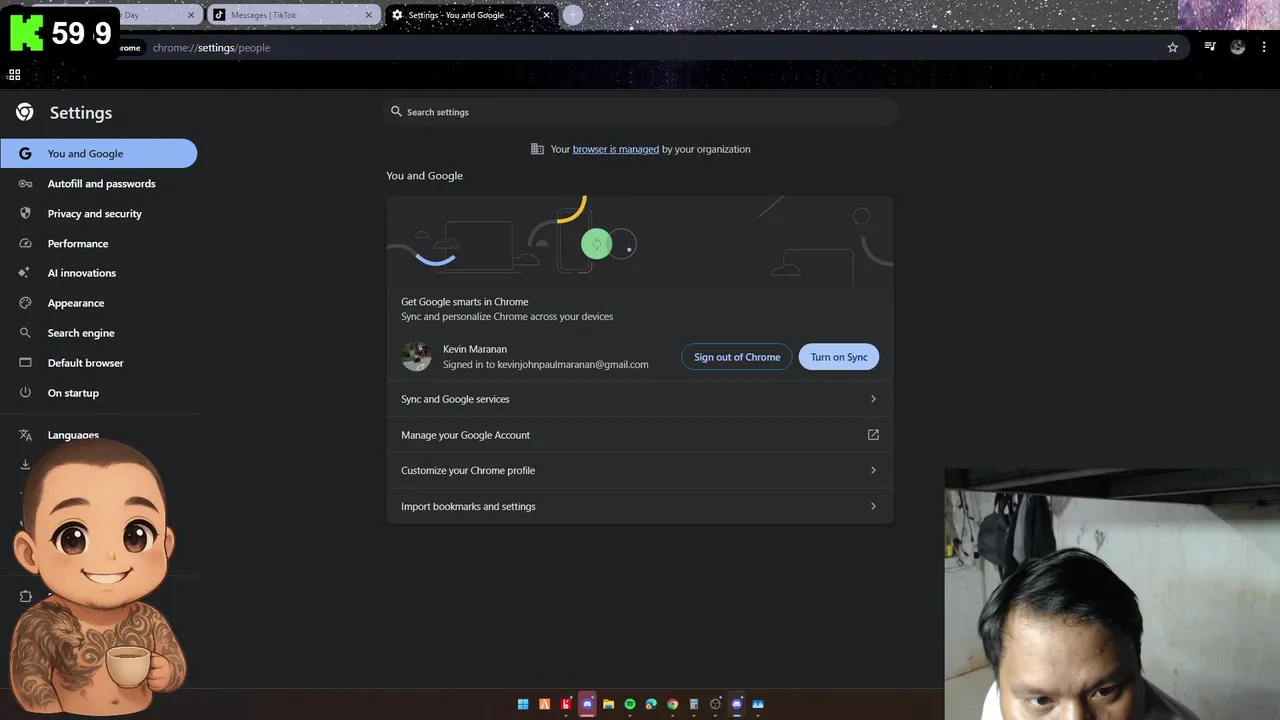Screen dimensions: 1280x720
Task: Click the You and Google sidebar icon
Action: (25, 153)
